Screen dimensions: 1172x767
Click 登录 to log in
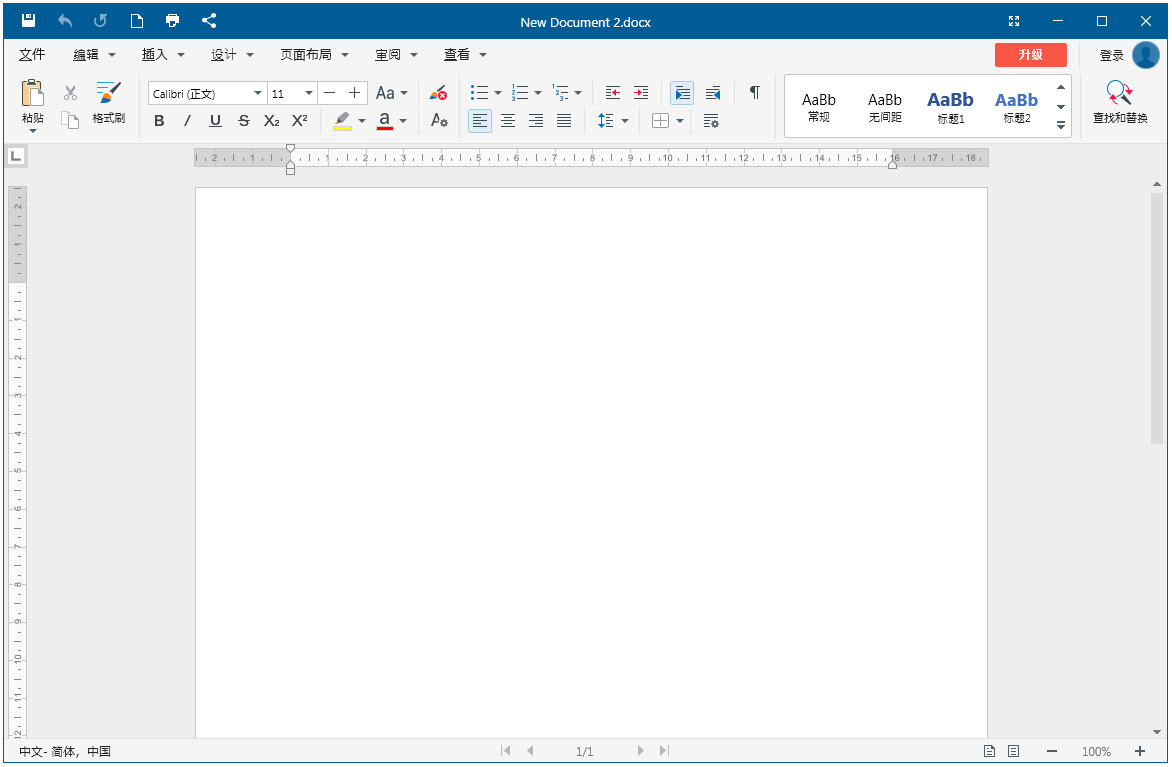click(1111, 55)
